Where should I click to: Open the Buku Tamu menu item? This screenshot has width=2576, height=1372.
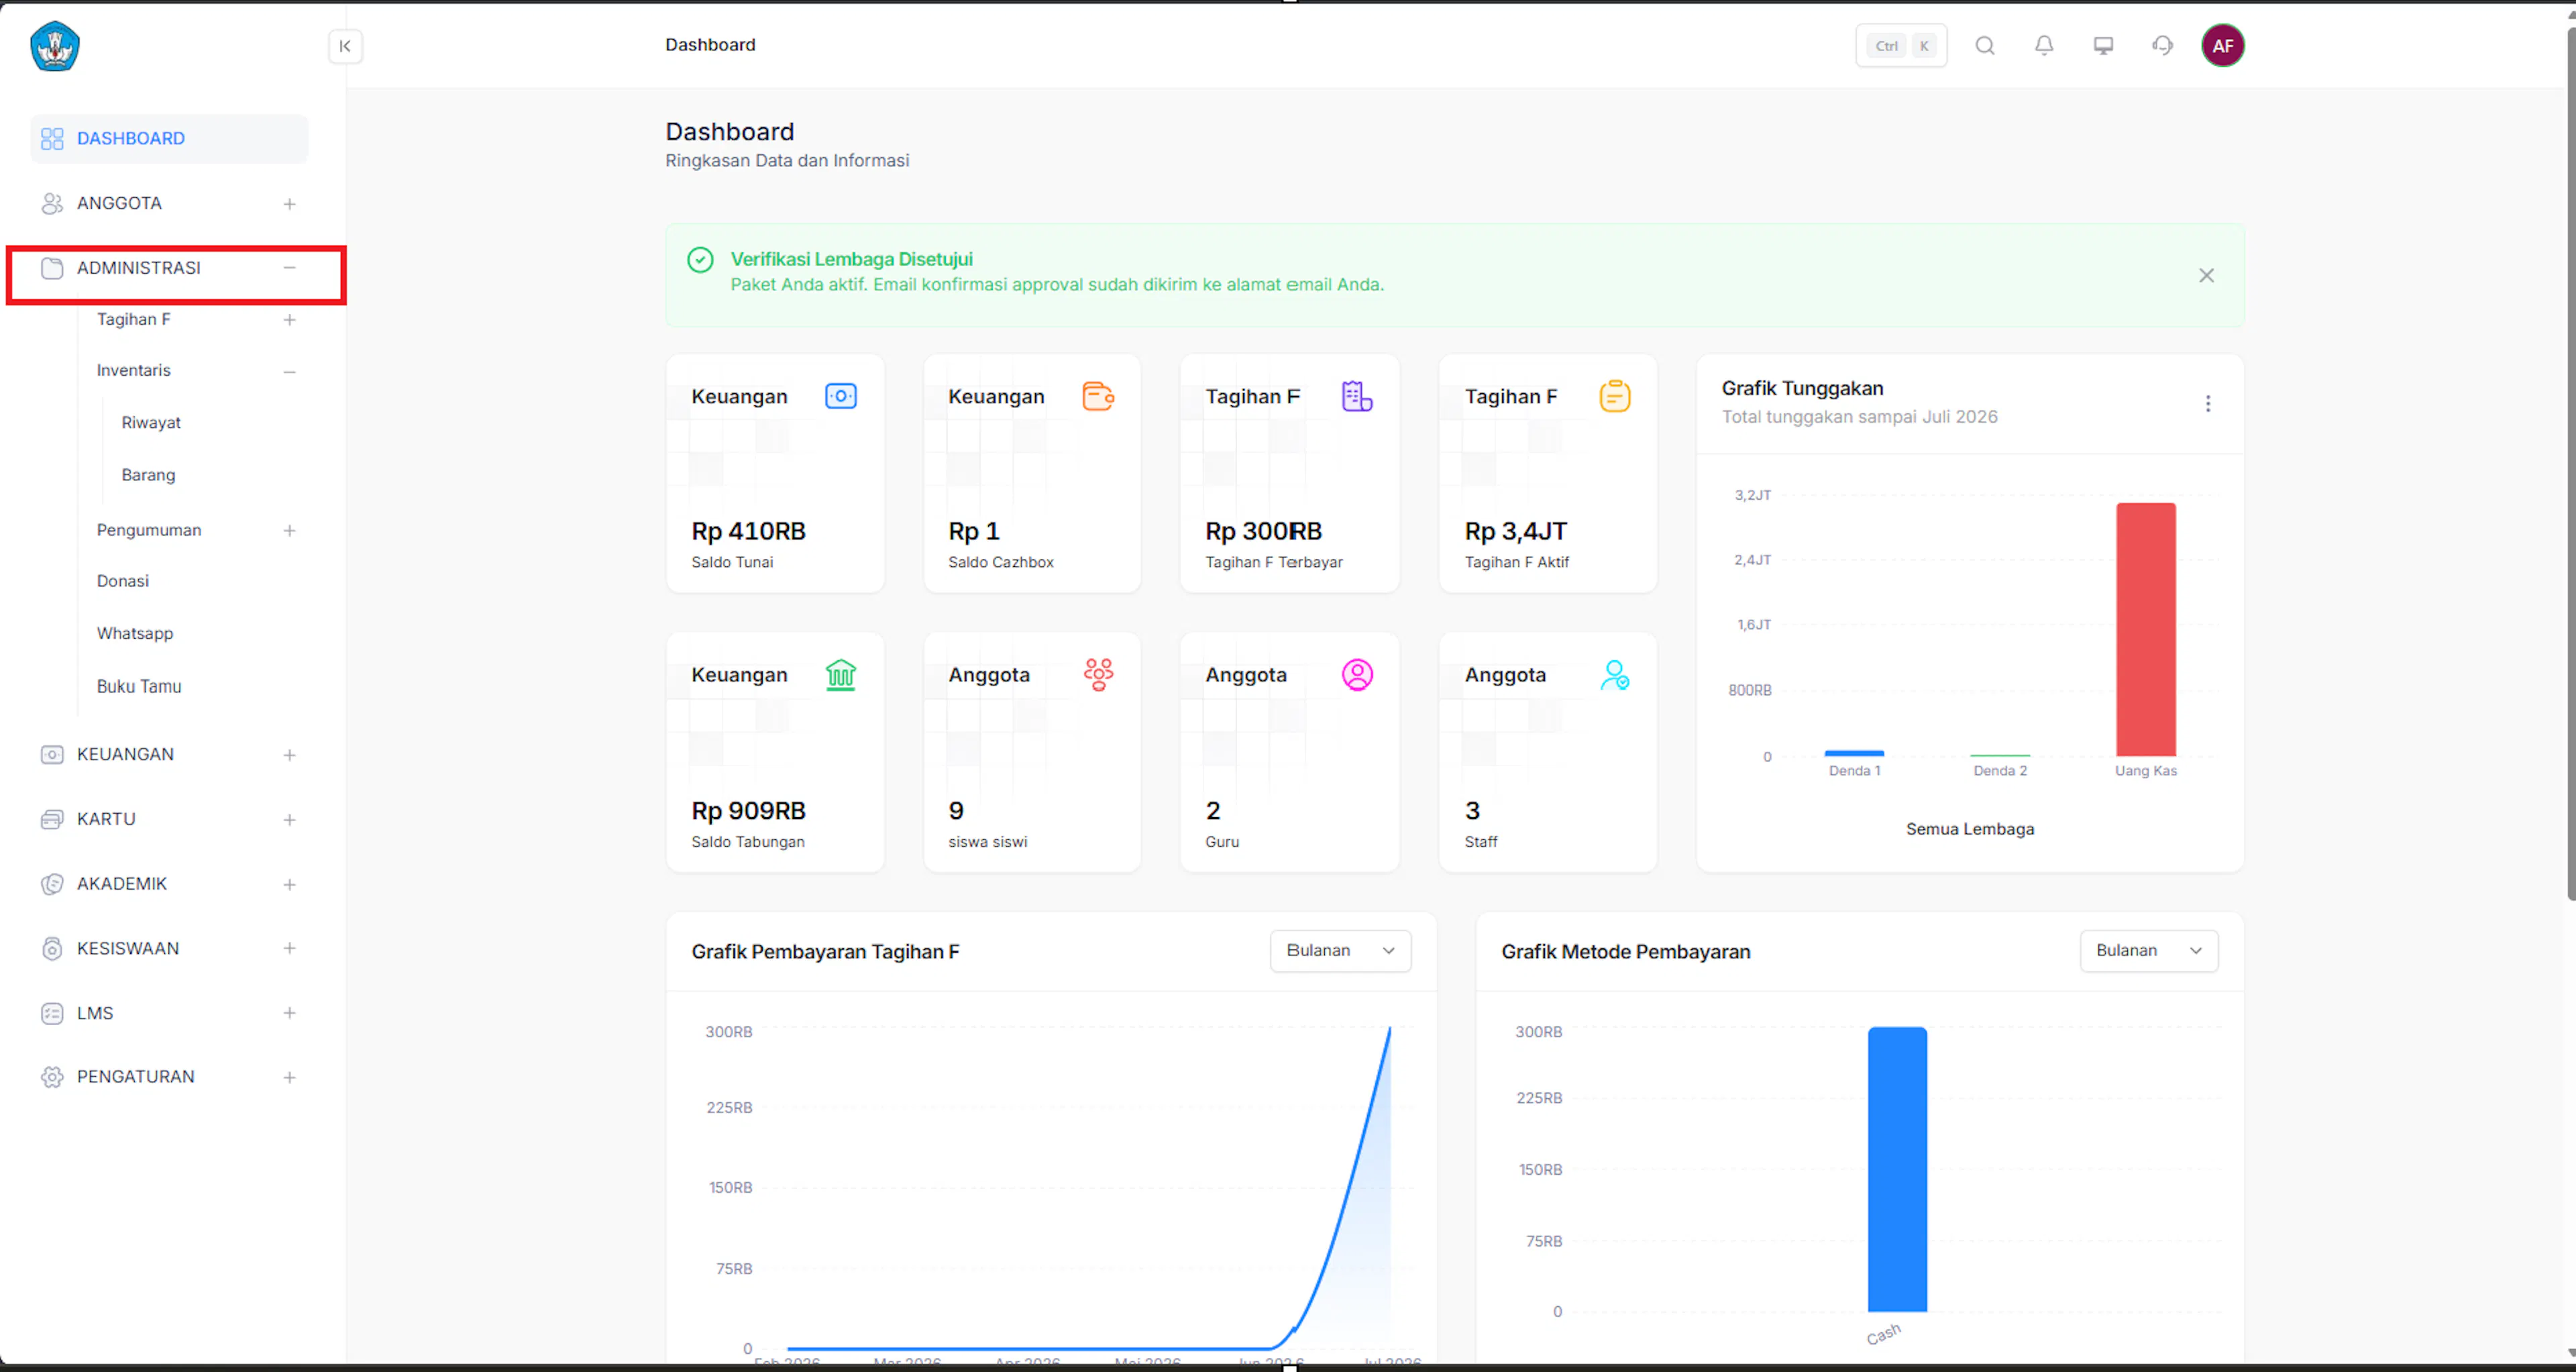139,687
